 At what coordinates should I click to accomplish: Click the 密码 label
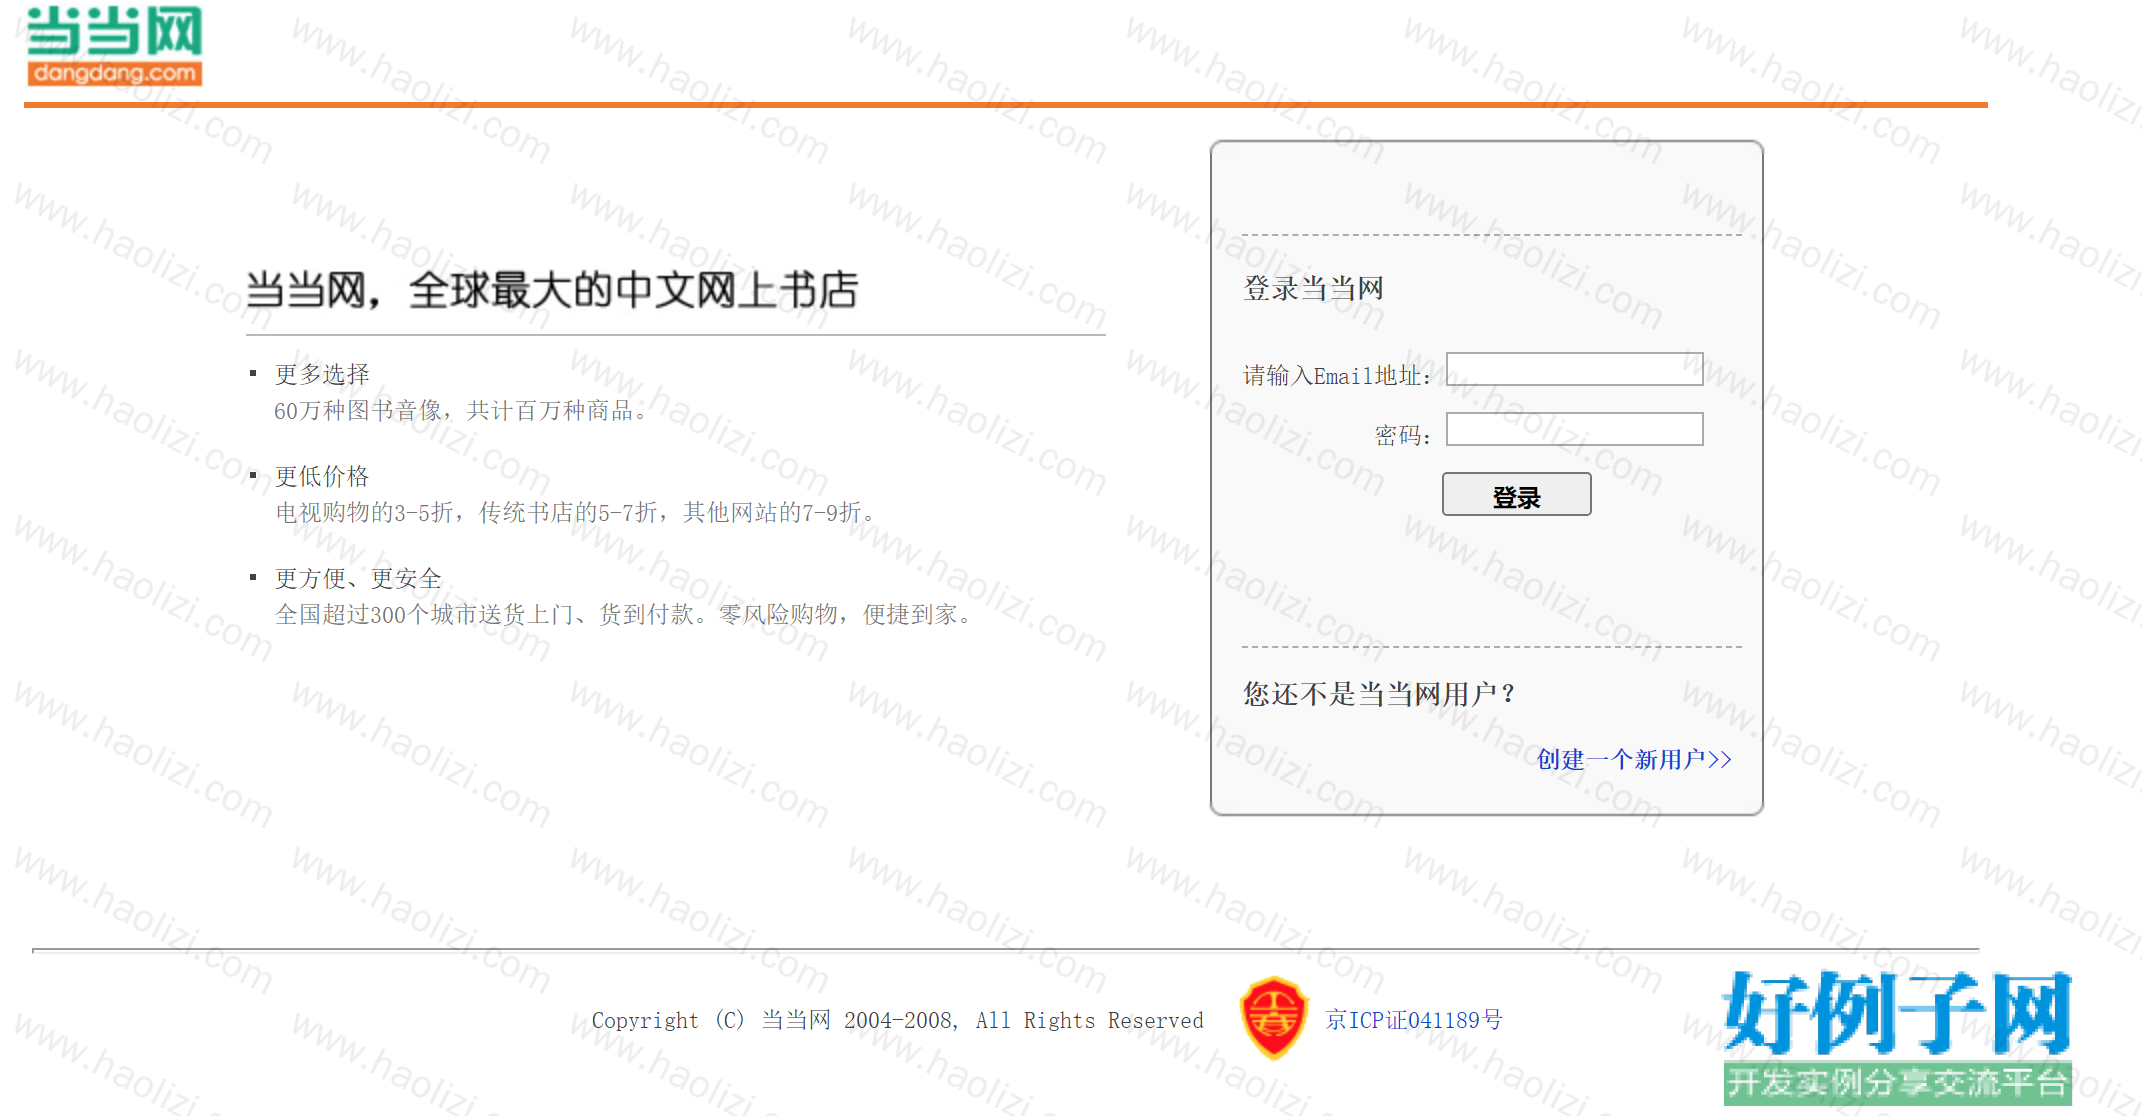coord(1403,436)
